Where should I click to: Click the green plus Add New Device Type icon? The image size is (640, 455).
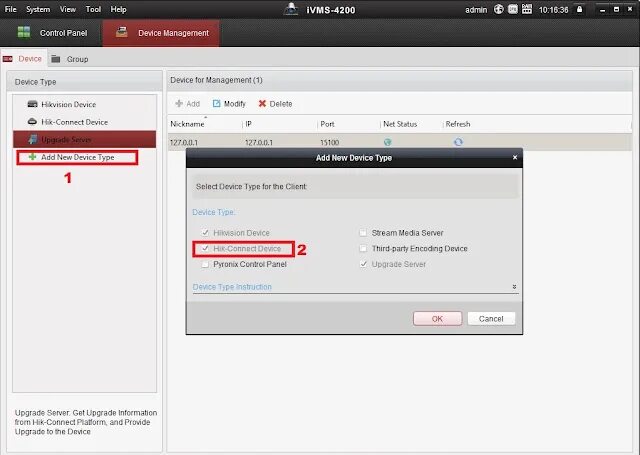click(32, 157)
